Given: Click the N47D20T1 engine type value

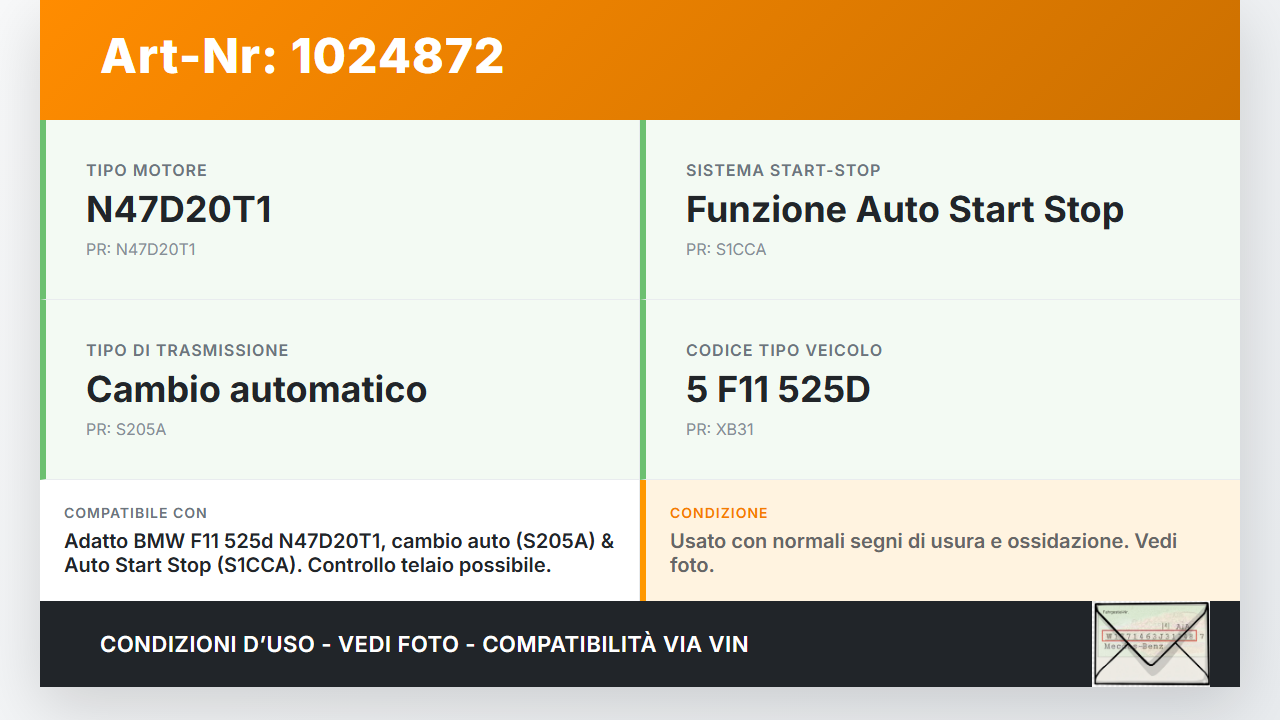Looking at the screenshot, I should click(179, 210).
